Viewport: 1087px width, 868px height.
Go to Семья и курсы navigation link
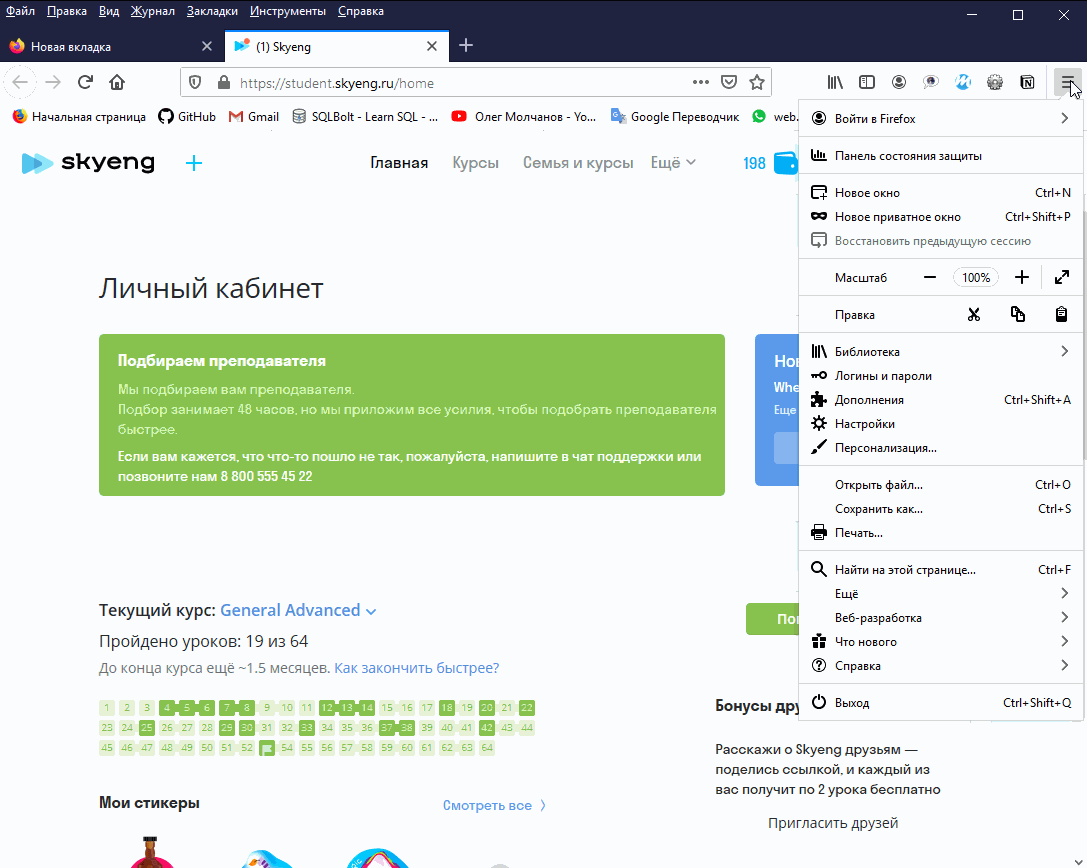click(578, 163)
